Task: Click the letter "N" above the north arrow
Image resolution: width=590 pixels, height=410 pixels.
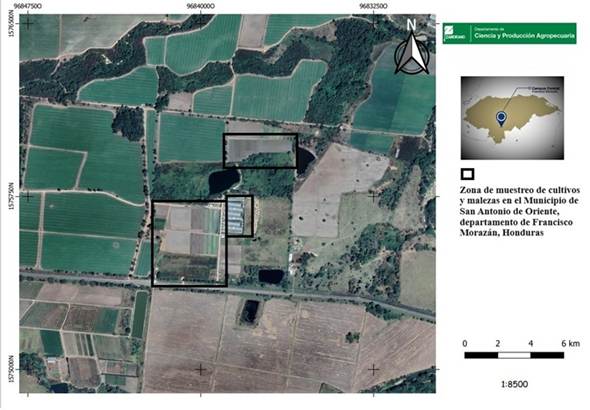Action: 411,25
